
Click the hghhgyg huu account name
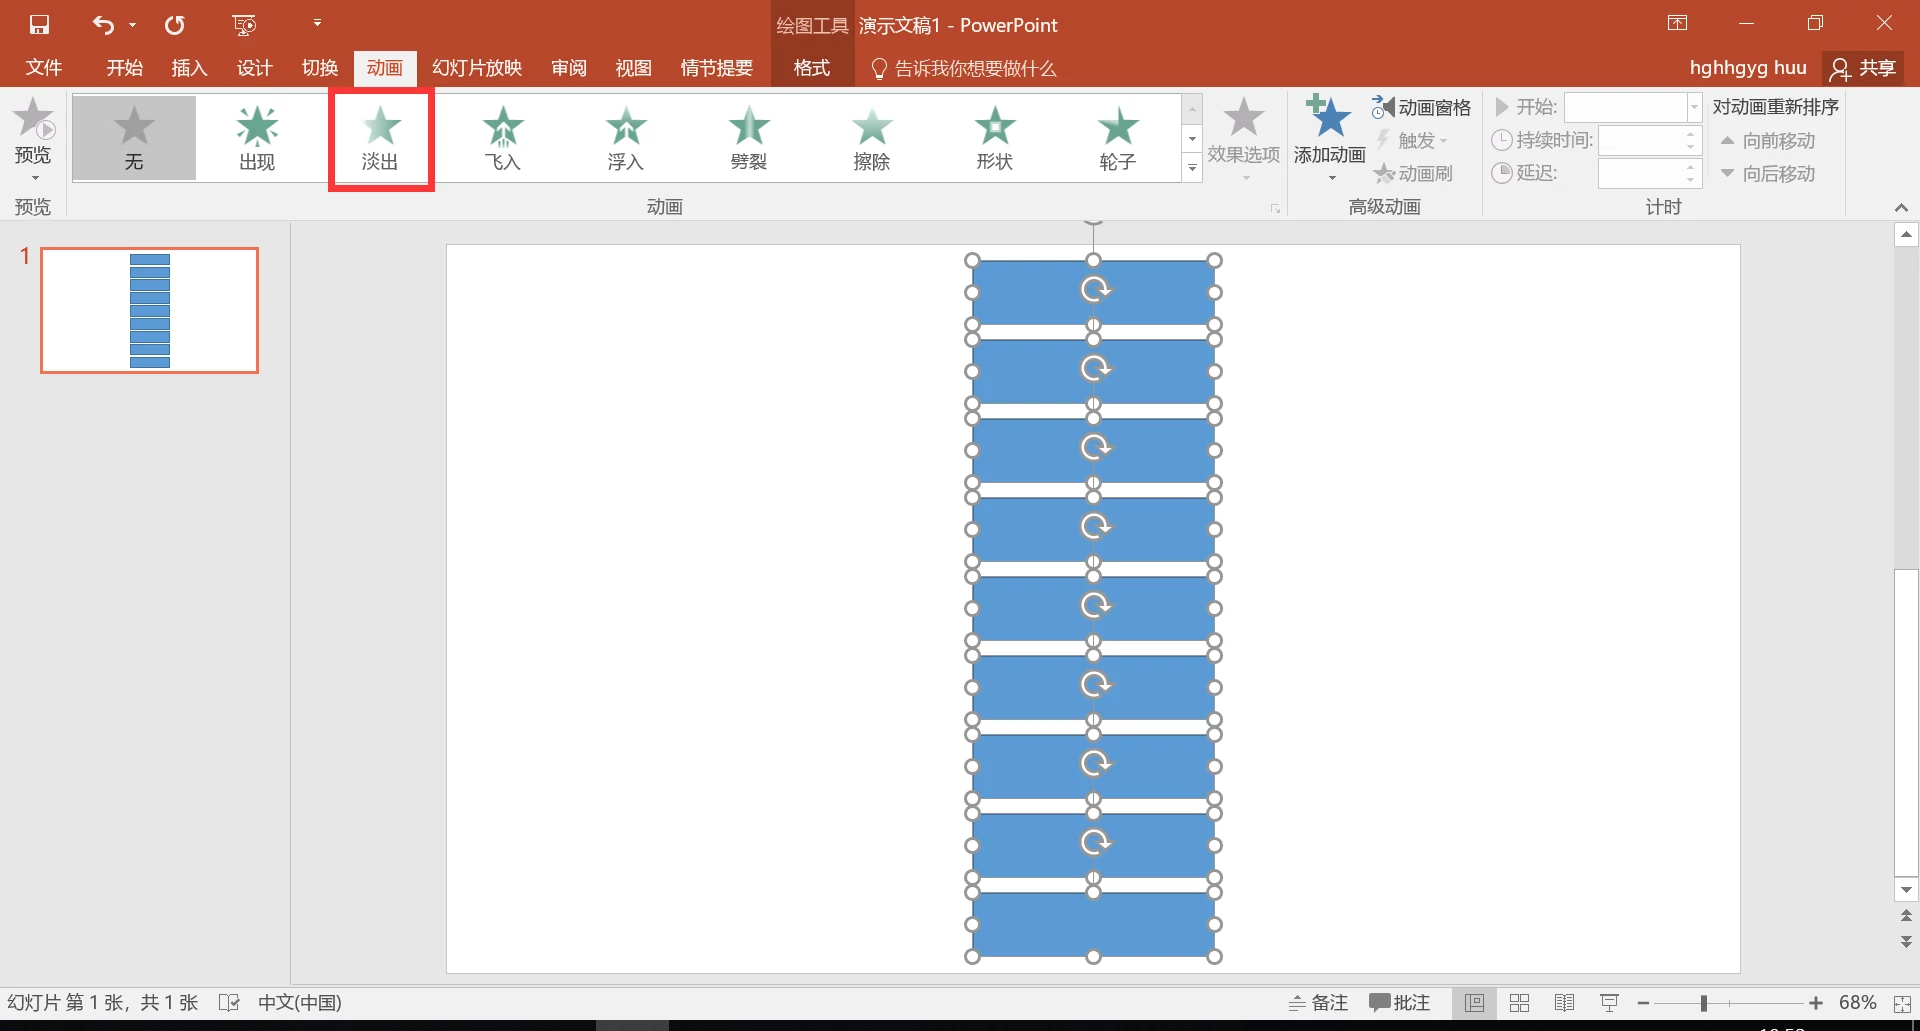coord(1748,68)
